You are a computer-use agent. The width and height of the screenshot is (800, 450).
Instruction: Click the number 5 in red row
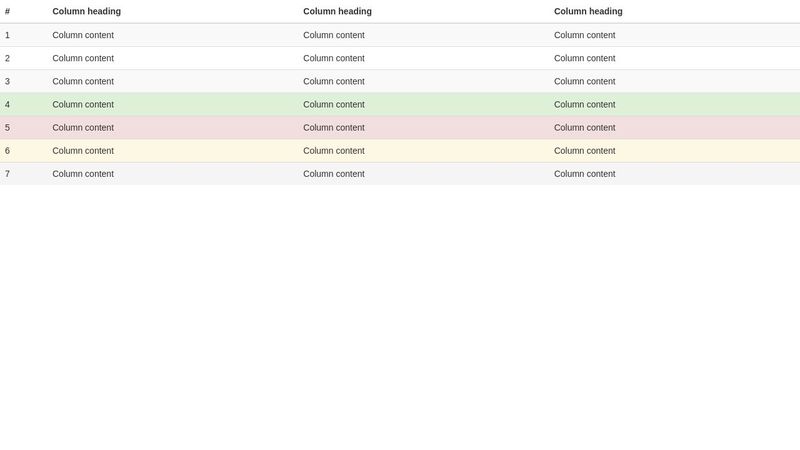coord(8,127)
